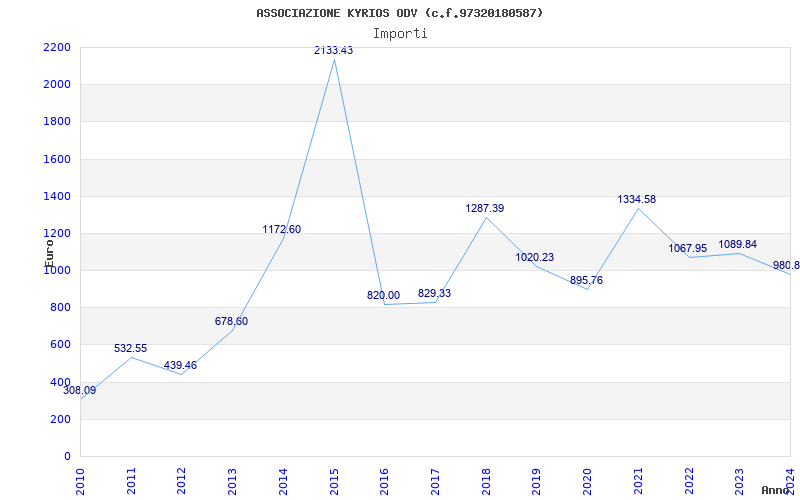This screenshot has width=800, height=500.
Task: Click the data label 532.55
Action: tap(130, 348)
